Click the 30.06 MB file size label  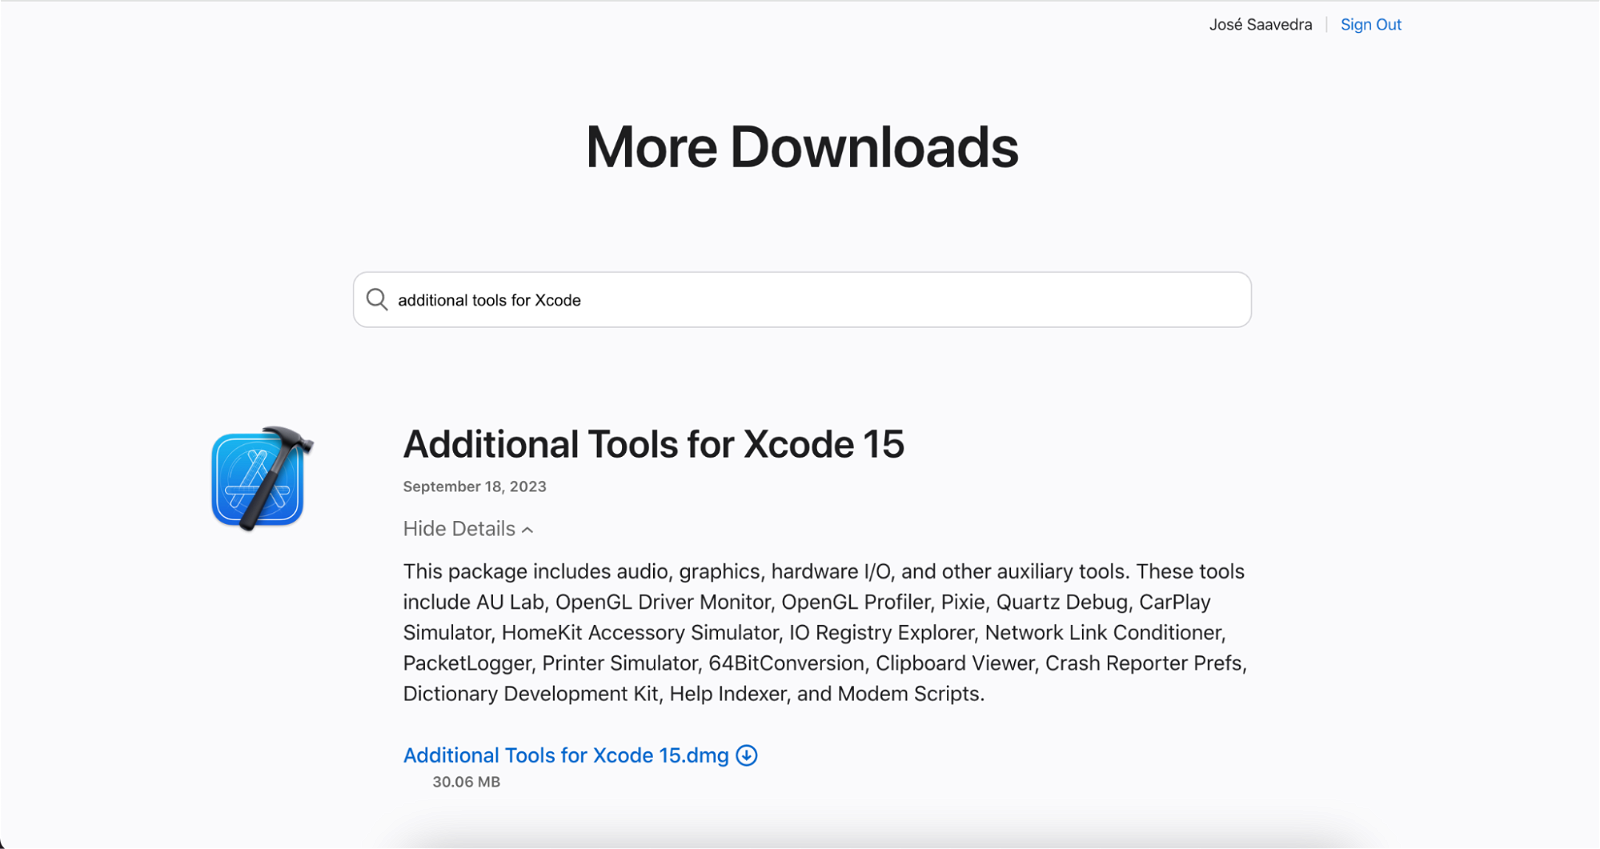466,782
